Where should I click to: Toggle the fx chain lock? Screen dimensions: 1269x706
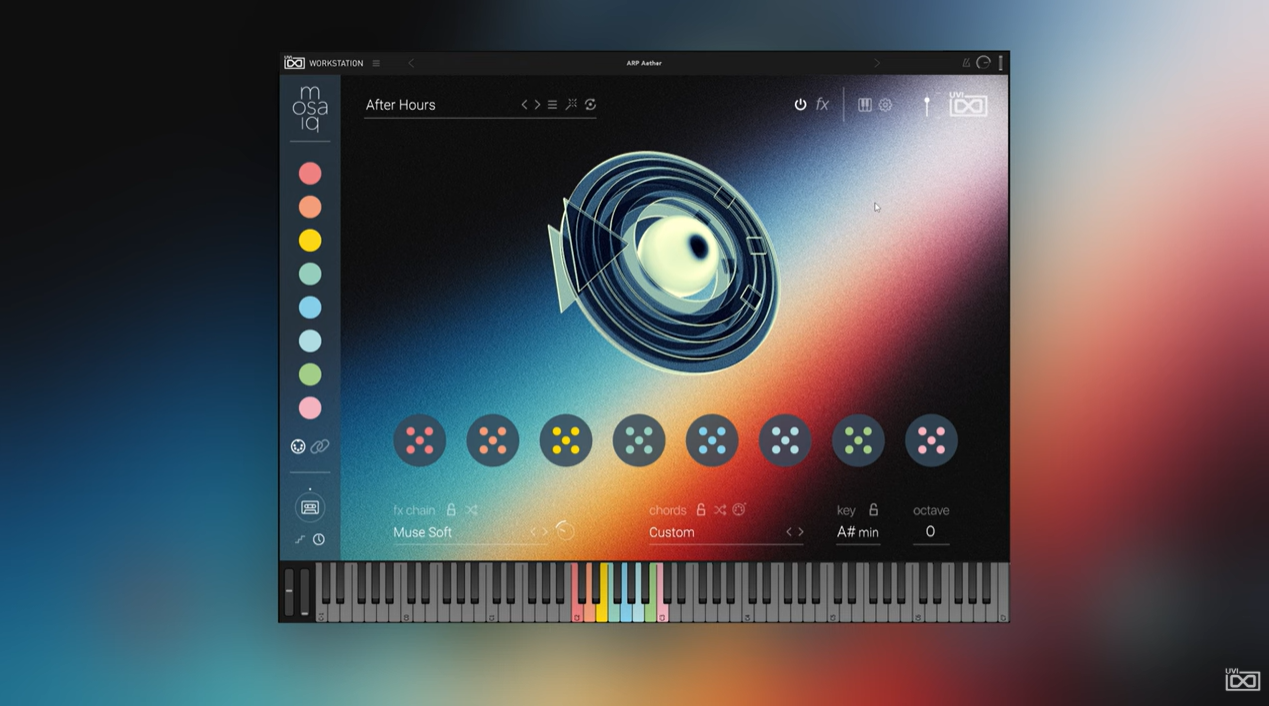click(451, 510)
